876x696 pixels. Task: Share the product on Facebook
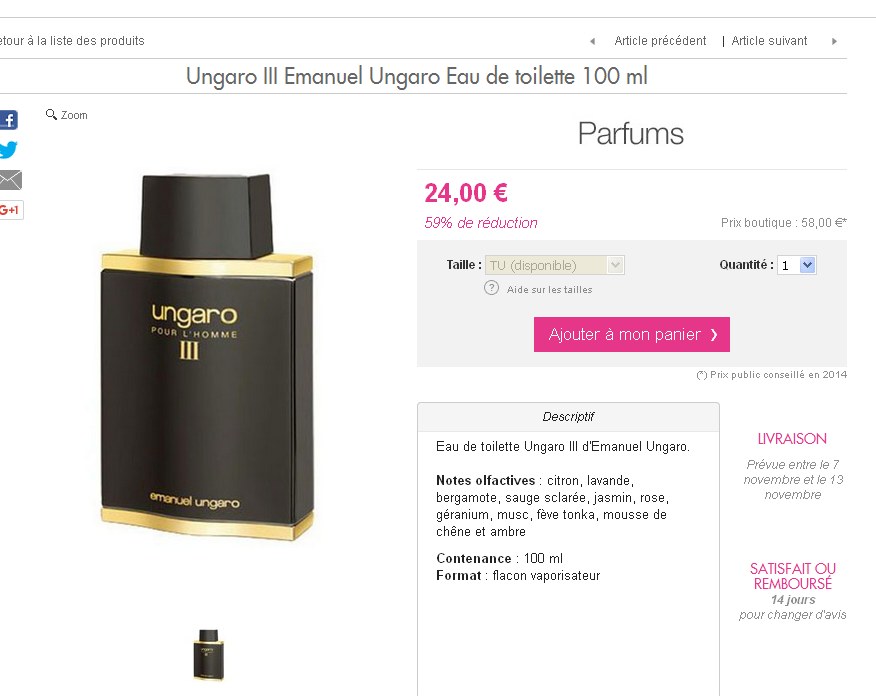point(8,120)
